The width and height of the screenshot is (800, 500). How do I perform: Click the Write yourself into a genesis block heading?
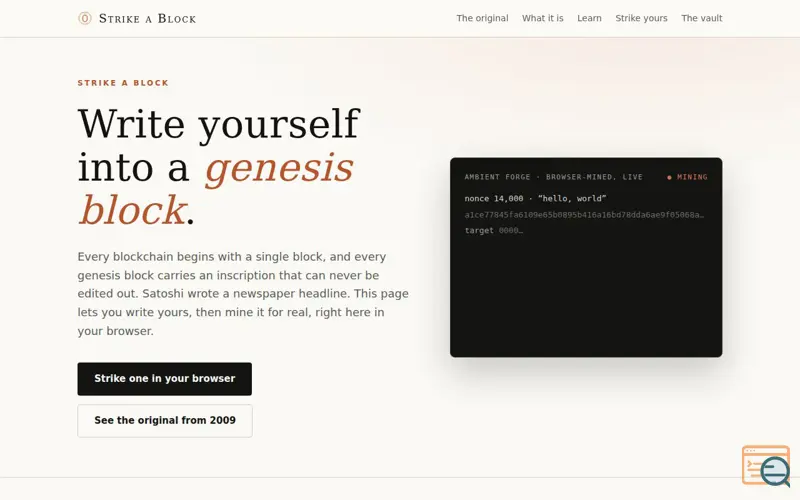(219, 167)
